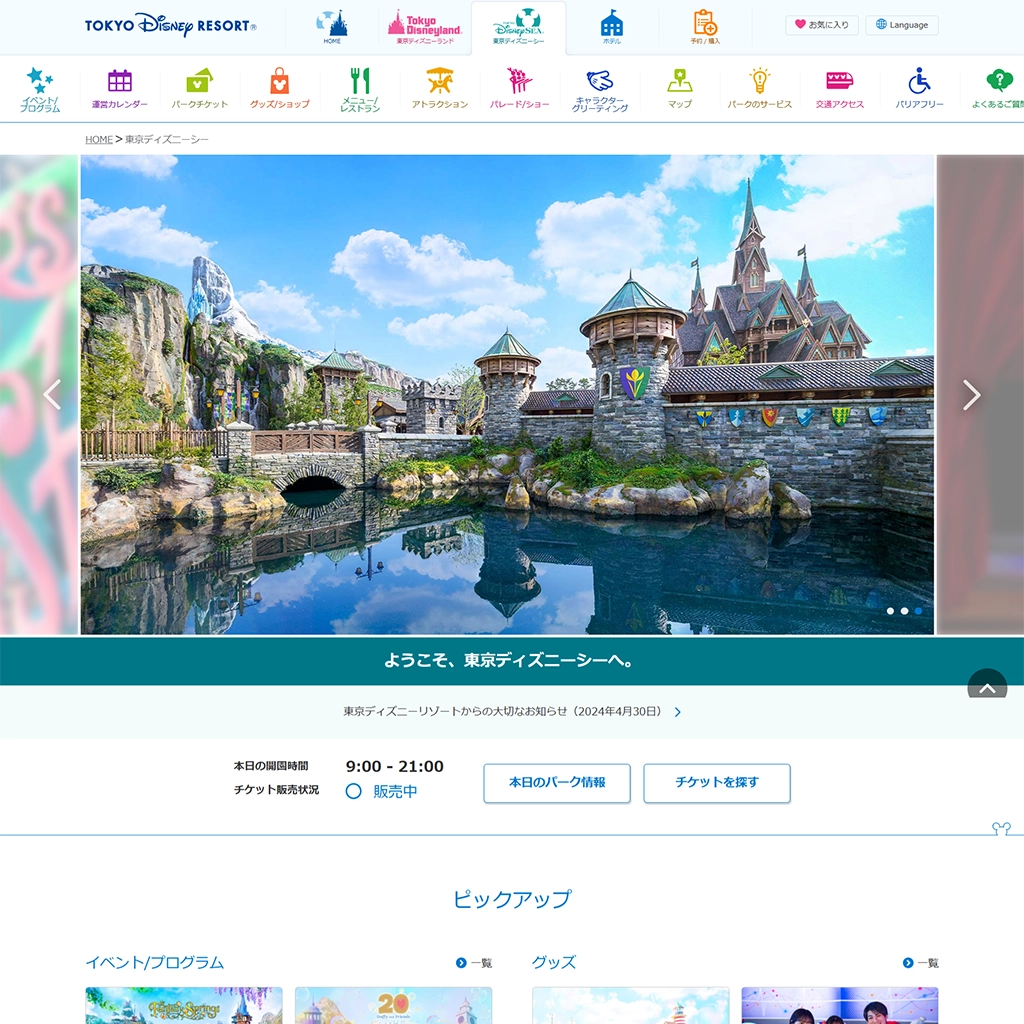Show the next carousel slide
1024x1024 pixels.
point(972,394)
